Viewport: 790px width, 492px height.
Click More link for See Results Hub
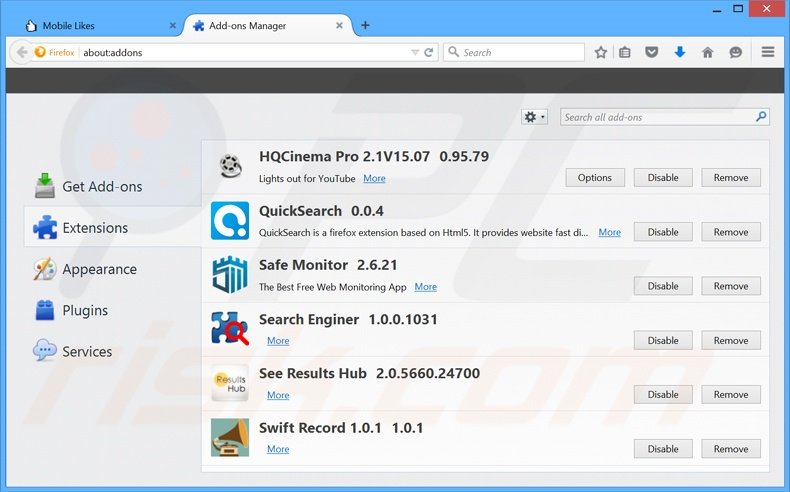[278, 395]
